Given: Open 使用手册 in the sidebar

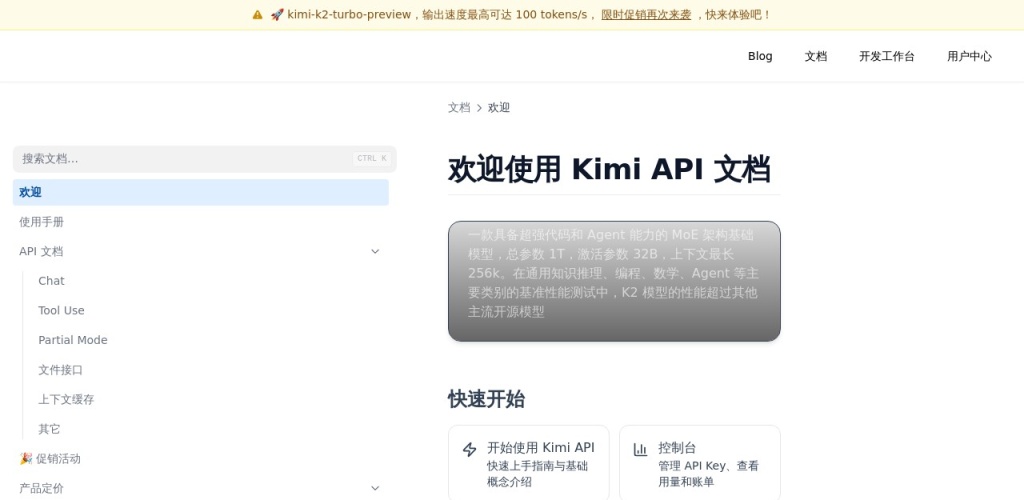Looking at the screenshot, I should coord(42,222).
